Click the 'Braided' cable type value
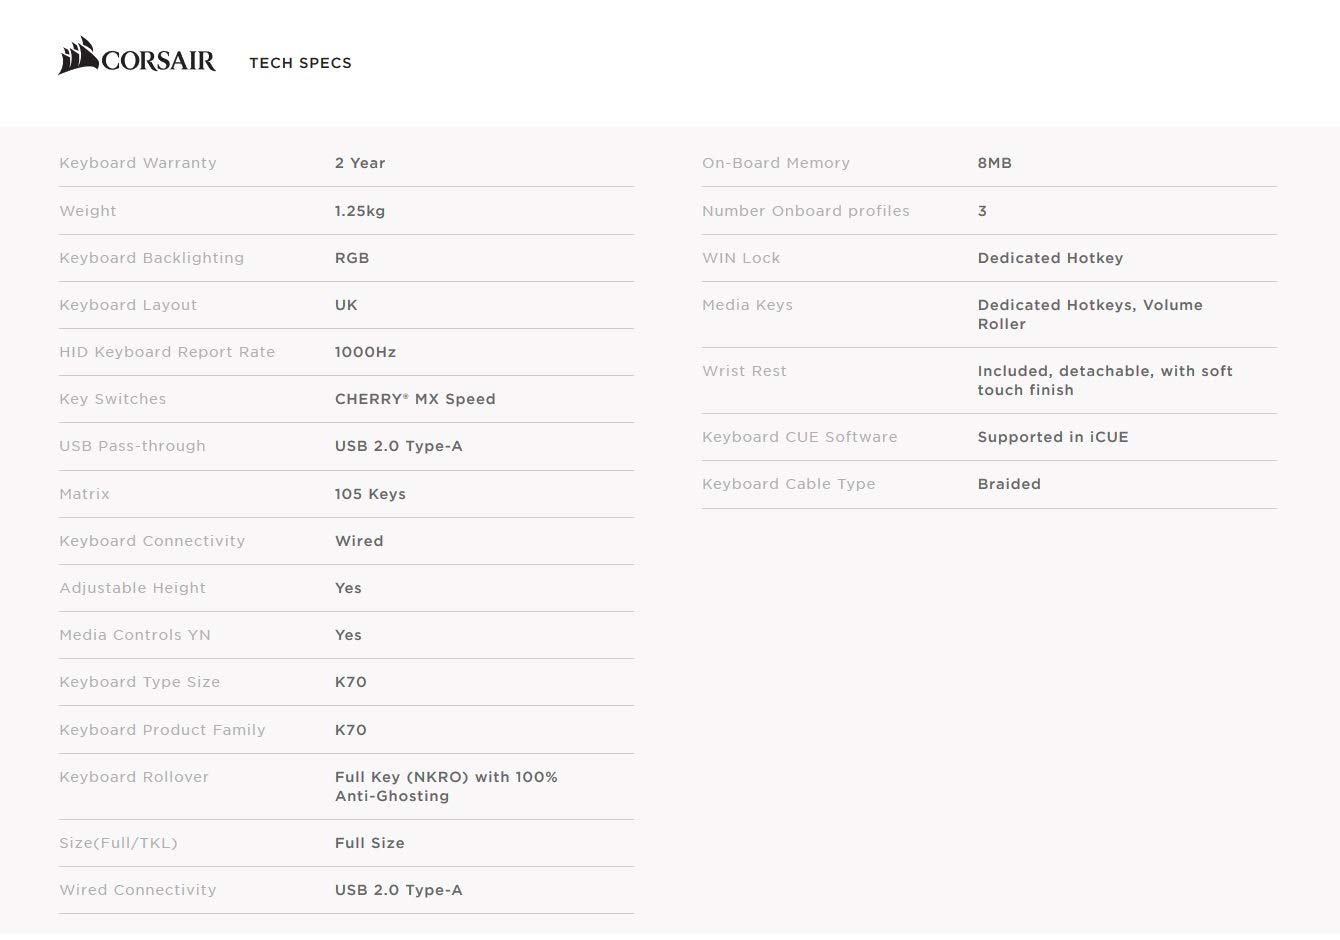 click(1009, 484)
